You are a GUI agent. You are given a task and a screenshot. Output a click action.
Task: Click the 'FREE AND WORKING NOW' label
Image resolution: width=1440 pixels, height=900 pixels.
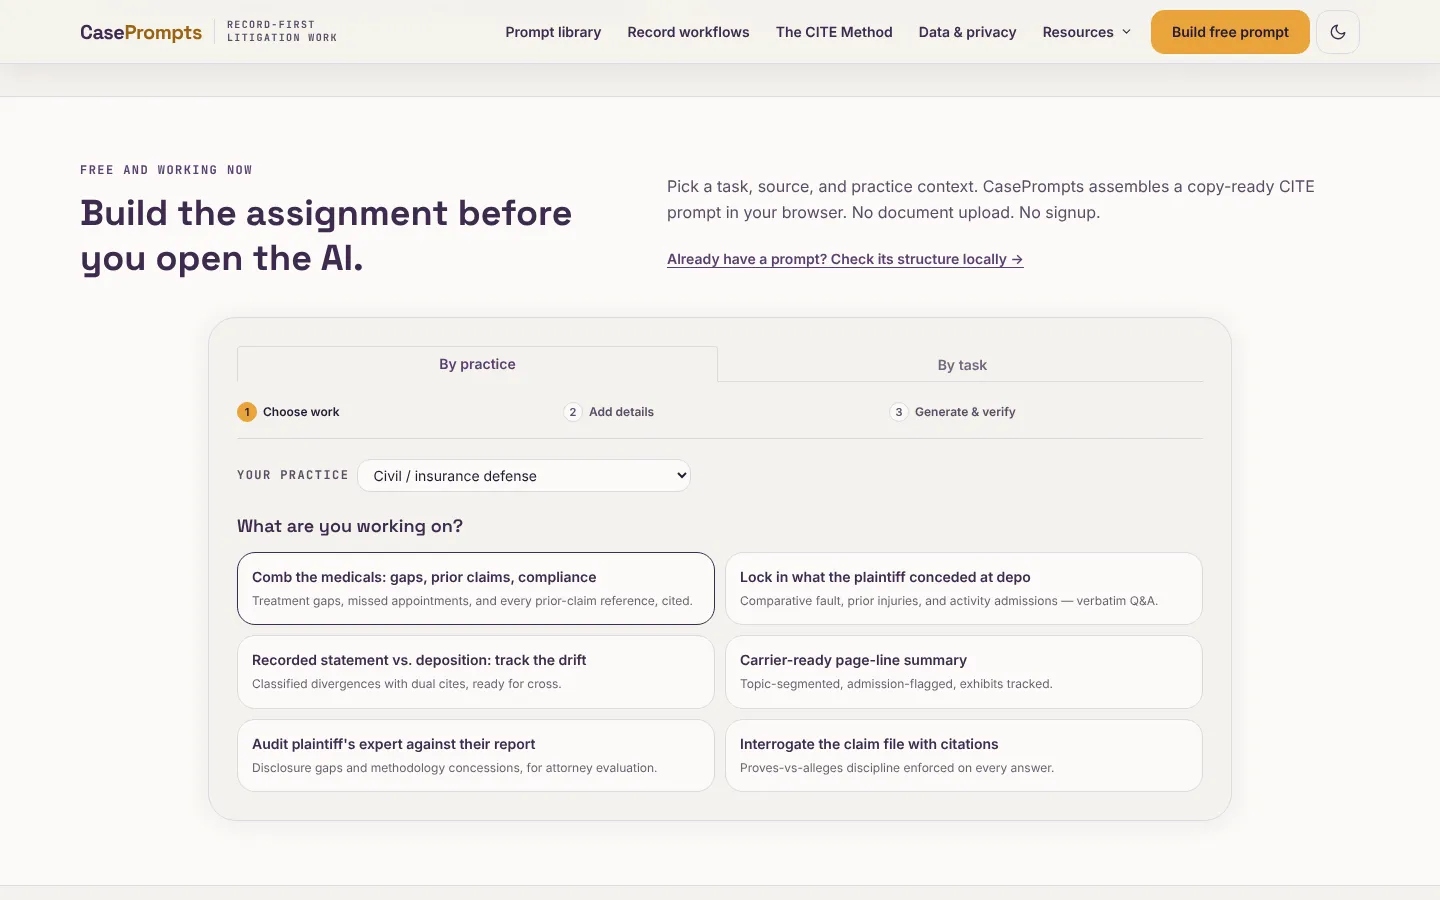[166, 170]
